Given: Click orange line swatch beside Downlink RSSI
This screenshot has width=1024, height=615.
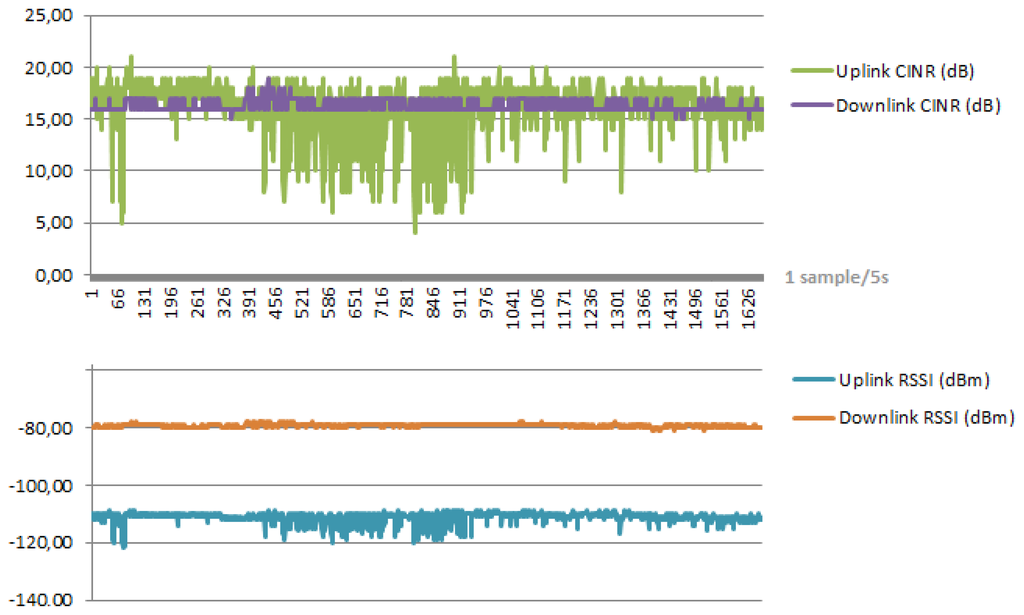Looking at the screenshot, I should [x=810, y=416].
